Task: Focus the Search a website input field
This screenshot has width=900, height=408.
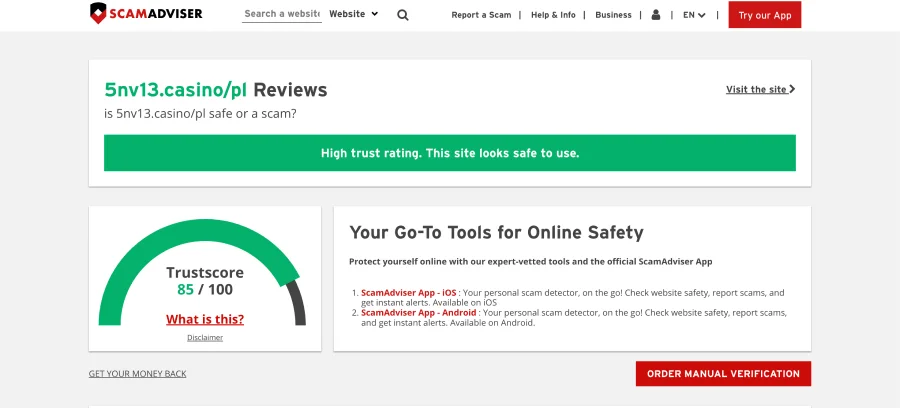Action: click(282, 14)
